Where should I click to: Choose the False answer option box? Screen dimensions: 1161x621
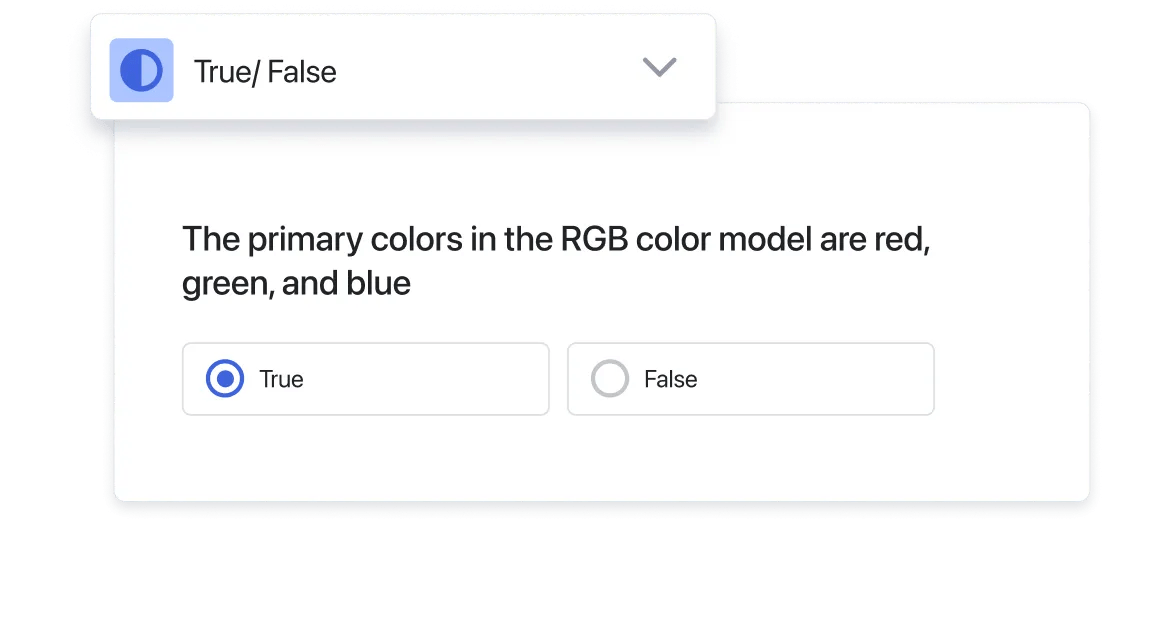(x=750, y=379)
